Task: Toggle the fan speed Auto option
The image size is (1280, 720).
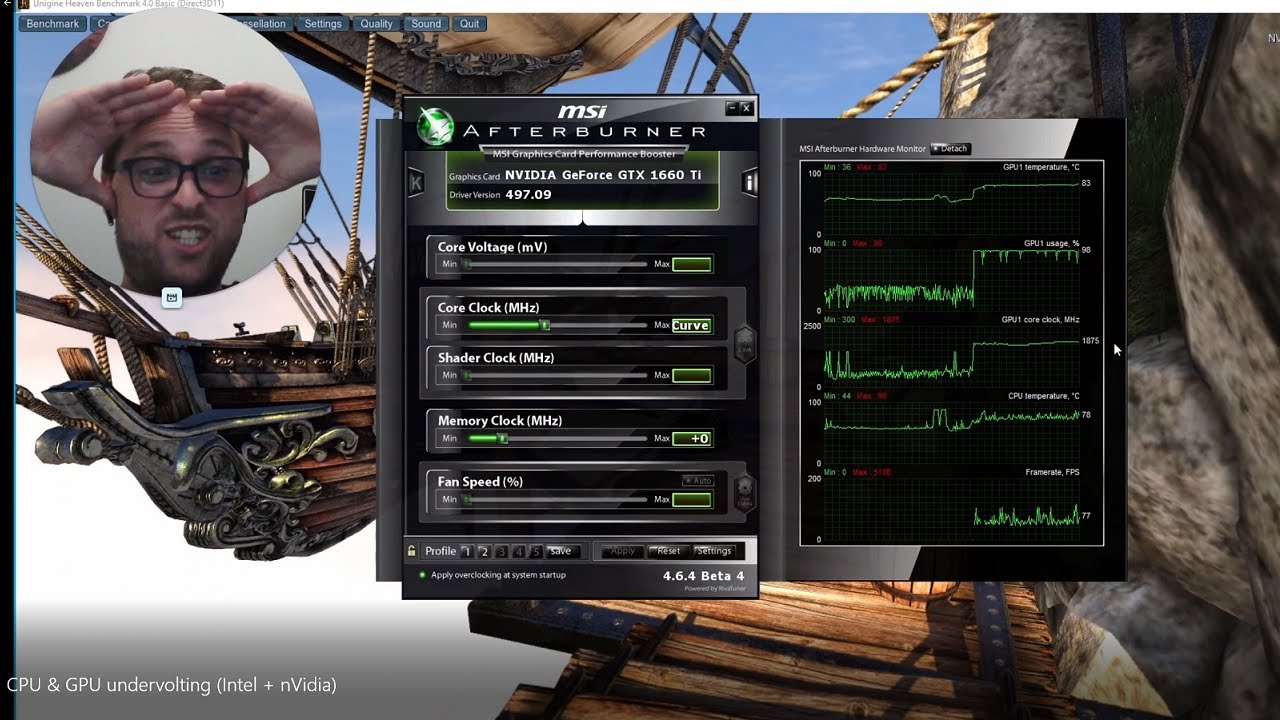Action: [698, 481]
